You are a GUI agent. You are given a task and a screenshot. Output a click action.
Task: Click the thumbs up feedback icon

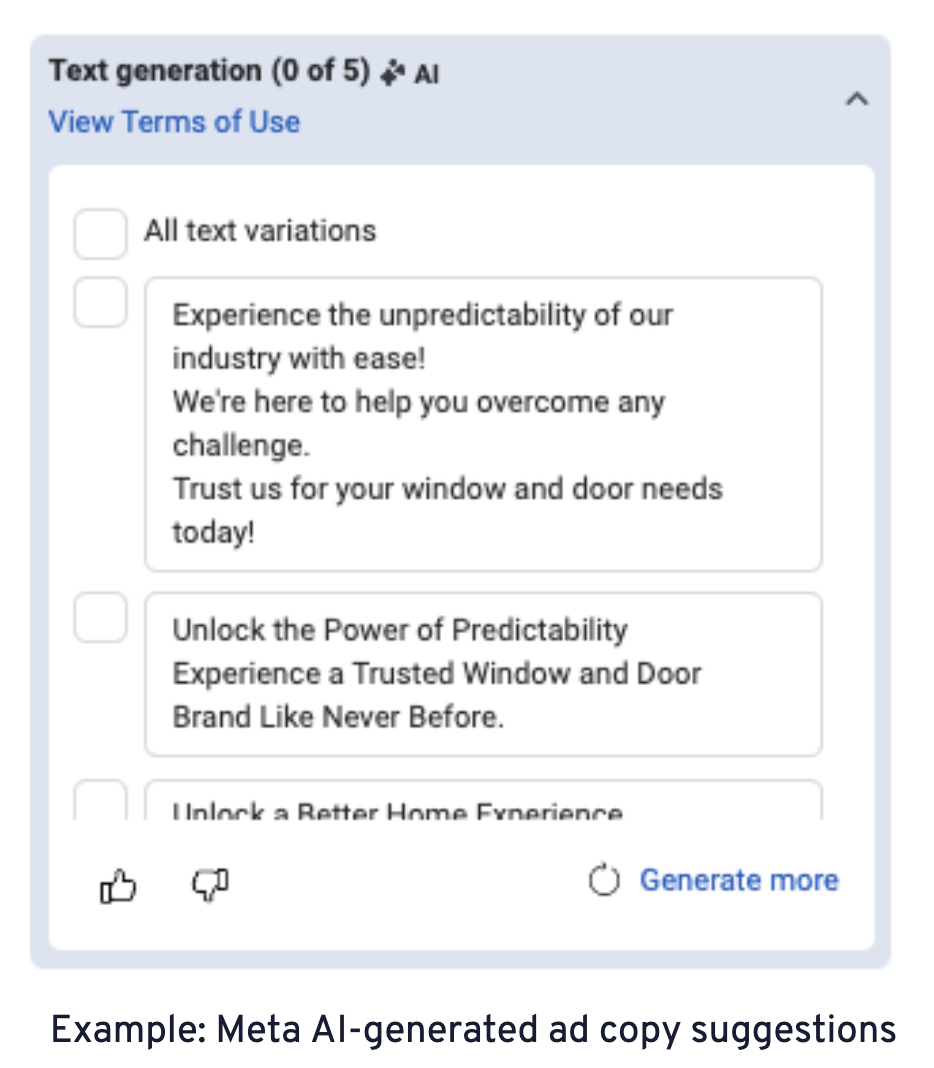(x=118, y=885)
